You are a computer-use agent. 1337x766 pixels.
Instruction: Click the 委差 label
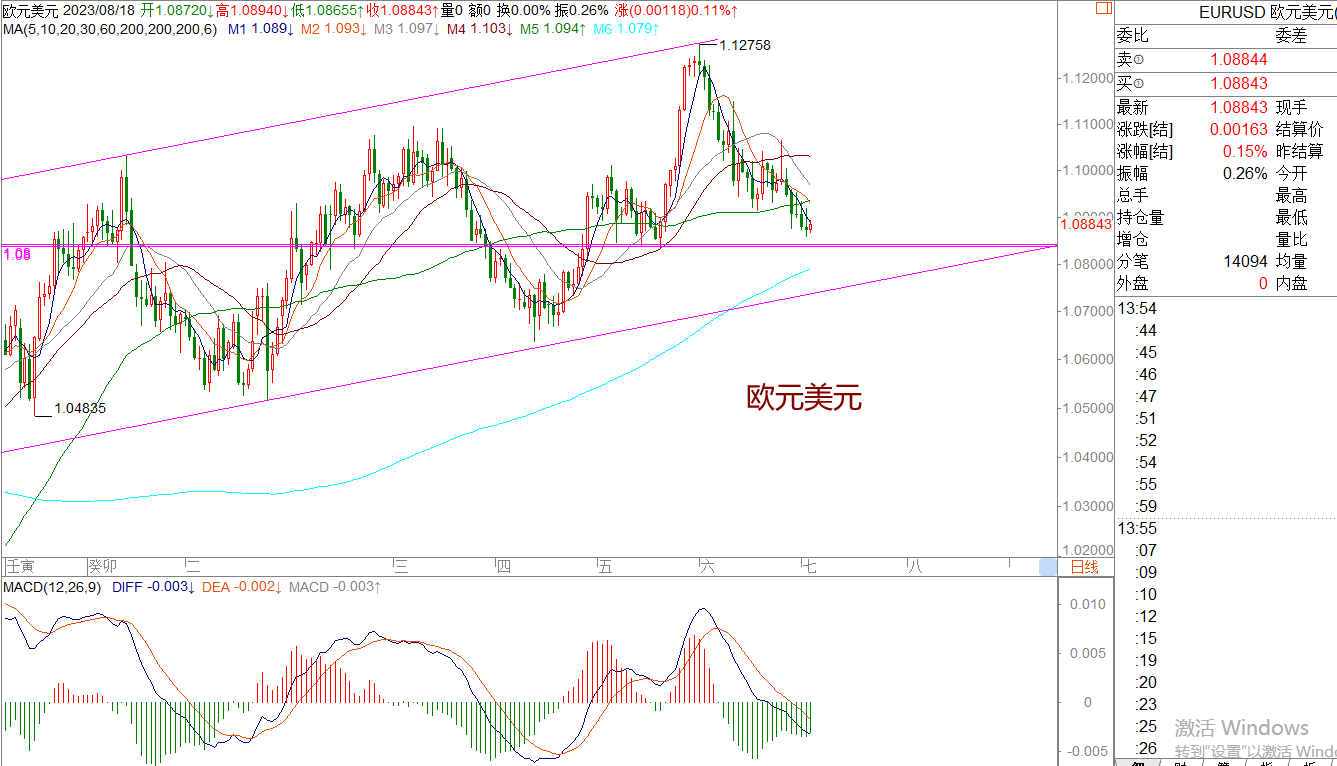tap(1291, 36)
